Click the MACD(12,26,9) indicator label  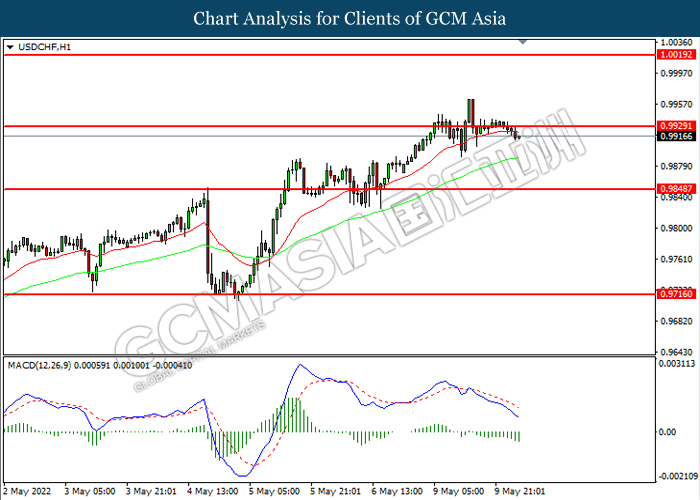100,366
